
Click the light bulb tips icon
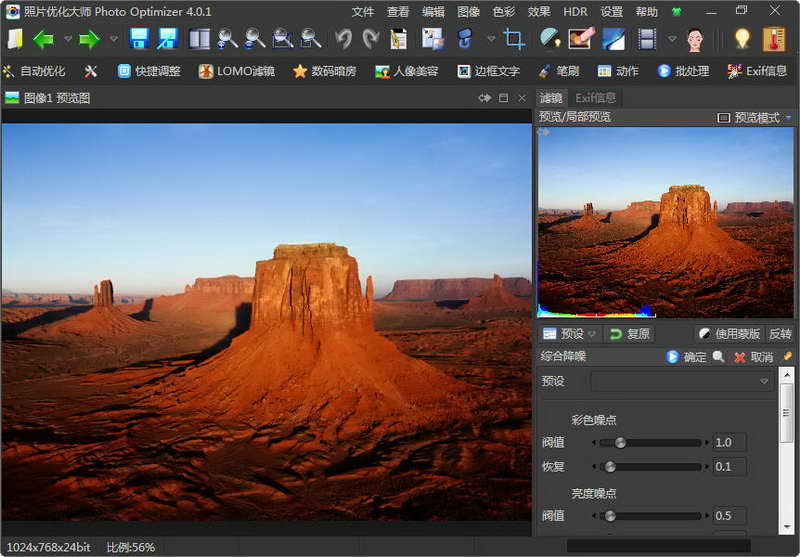(x=741, y=40)
